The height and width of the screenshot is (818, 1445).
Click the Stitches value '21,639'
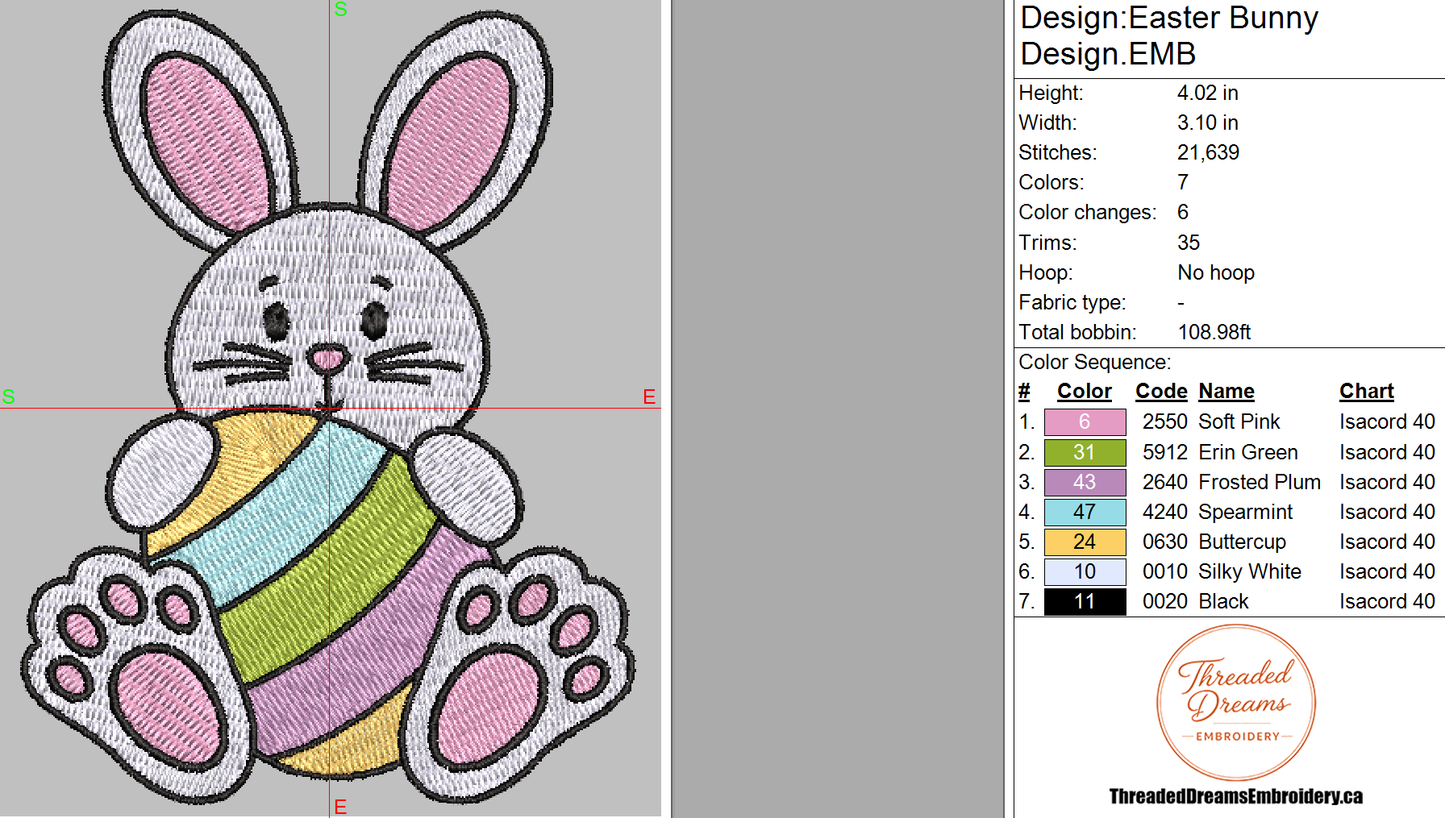[1208, 153]
